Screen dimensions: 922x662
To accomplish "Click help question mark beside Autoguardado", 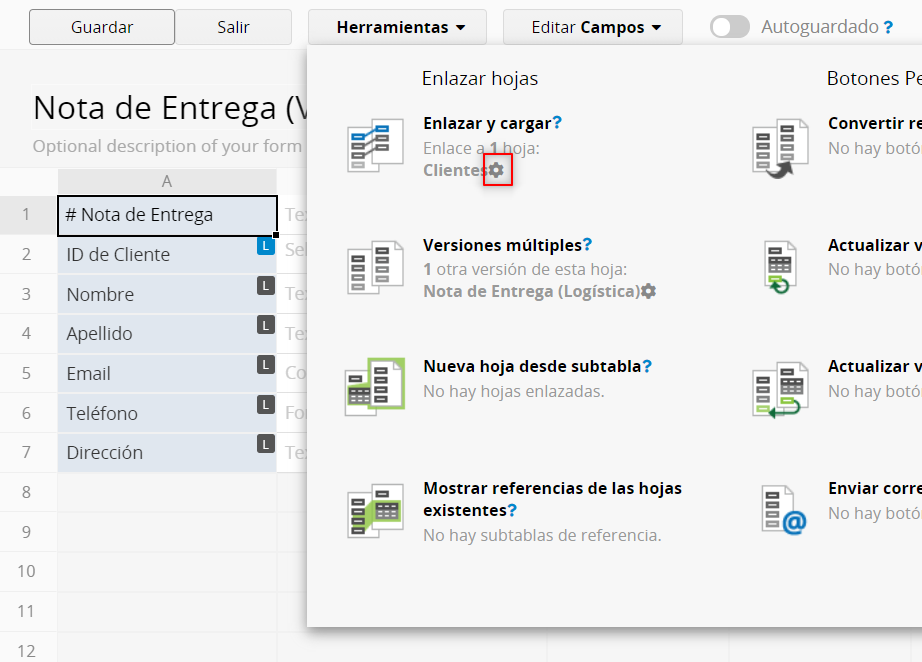I will coord(888,27).
